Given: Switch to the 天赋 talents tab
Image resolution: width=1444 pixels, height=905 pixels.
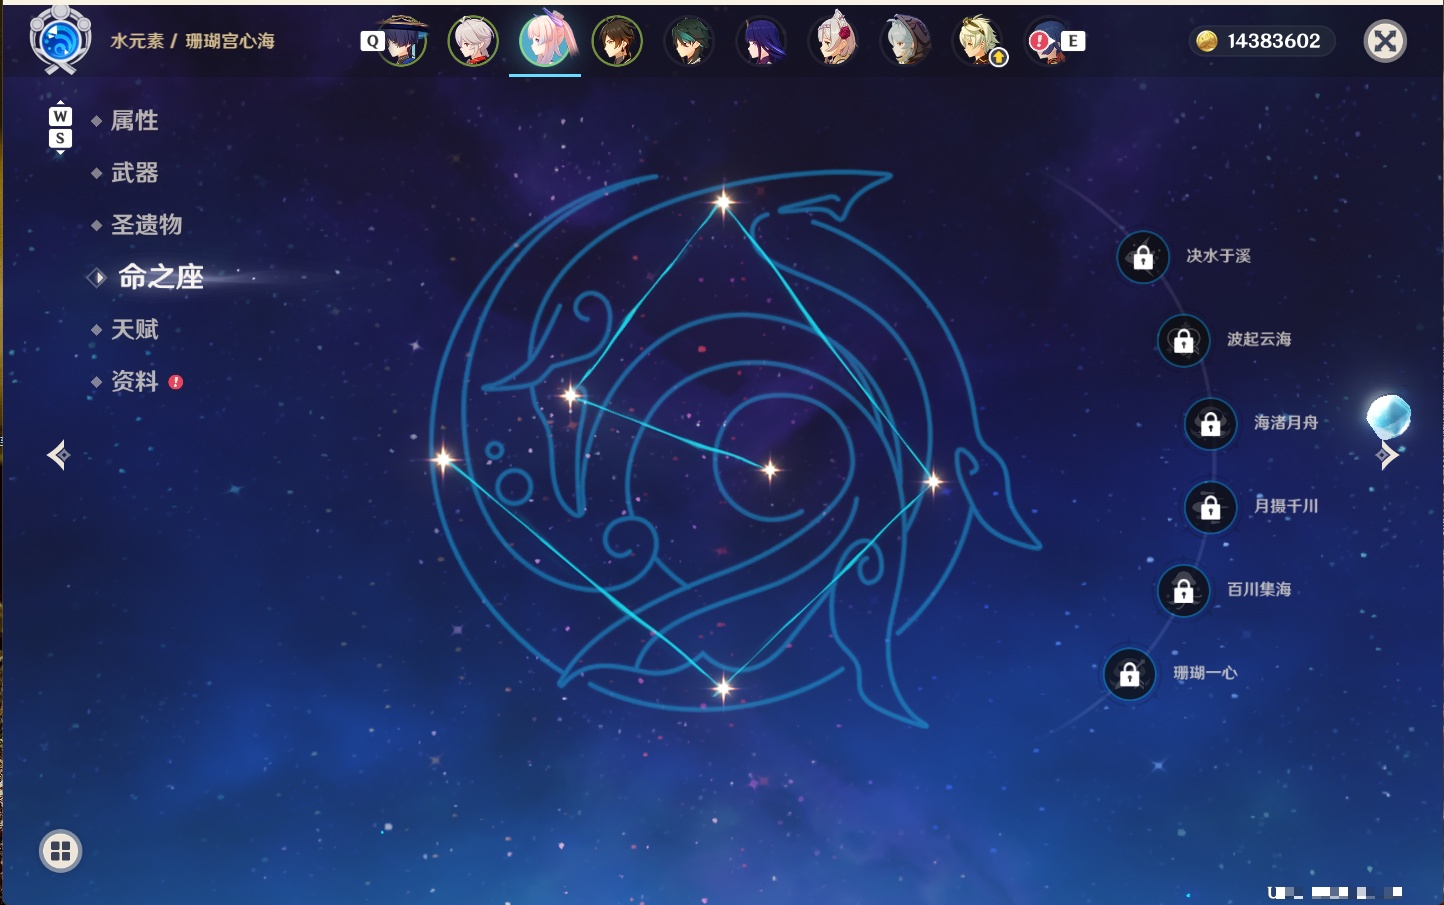Looking at the screenshot, I should (134, 329).
